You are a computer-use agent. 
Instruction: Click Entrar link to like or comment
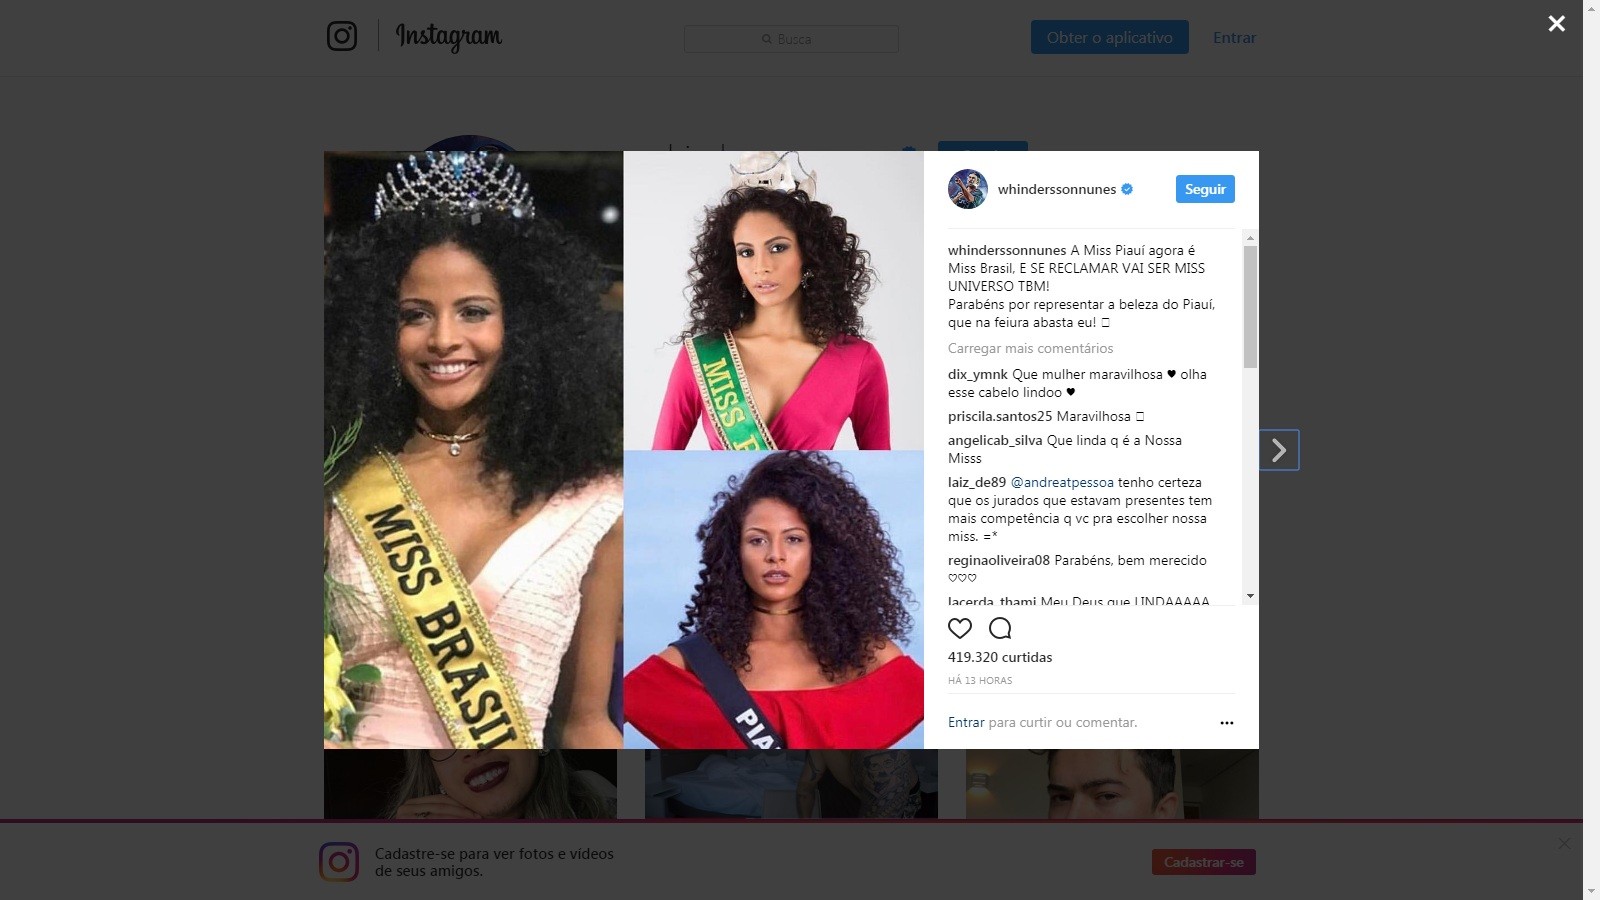coord(966,722)
